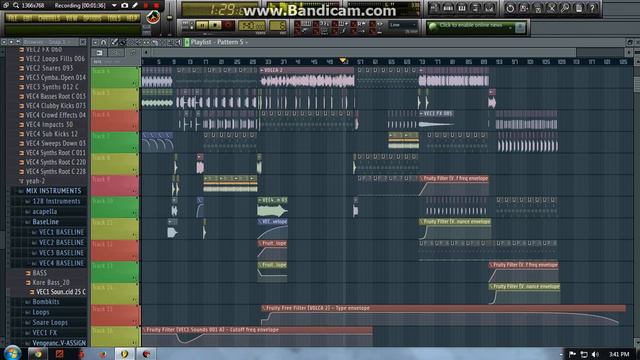Viewport: 640px width, 360px height.
Task: Click the clipboard project info icon
Action: tap(579, 8)
